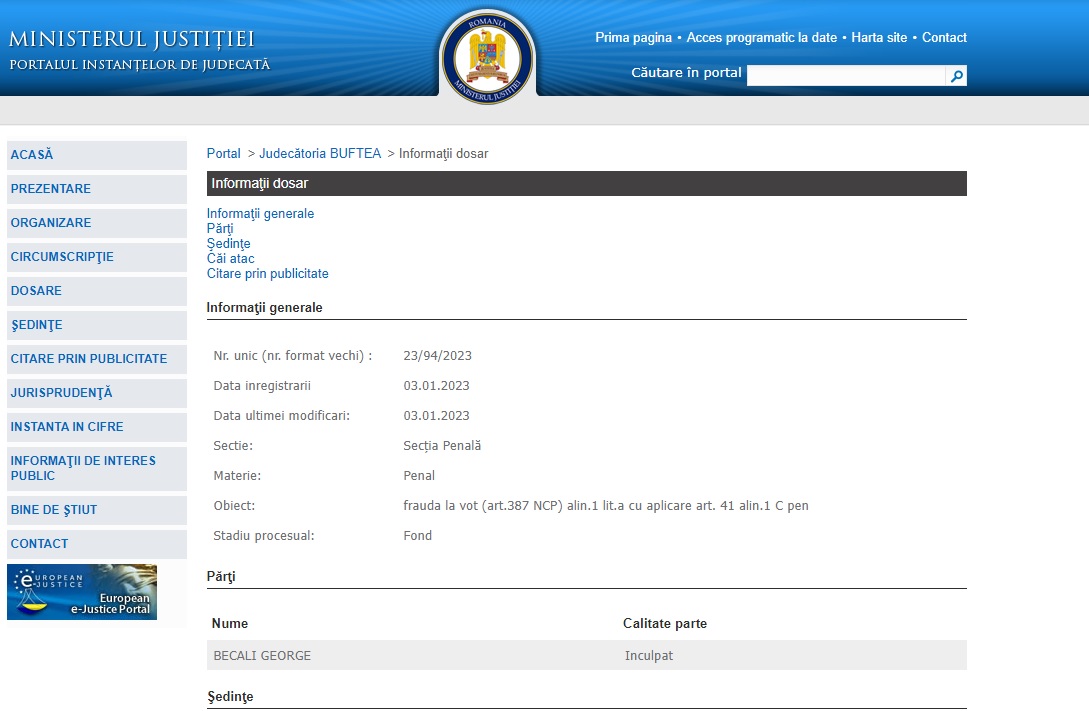This screenshot has height=711, width=1089.
Task: Click the Contact link in header
Action: [944, 37]
